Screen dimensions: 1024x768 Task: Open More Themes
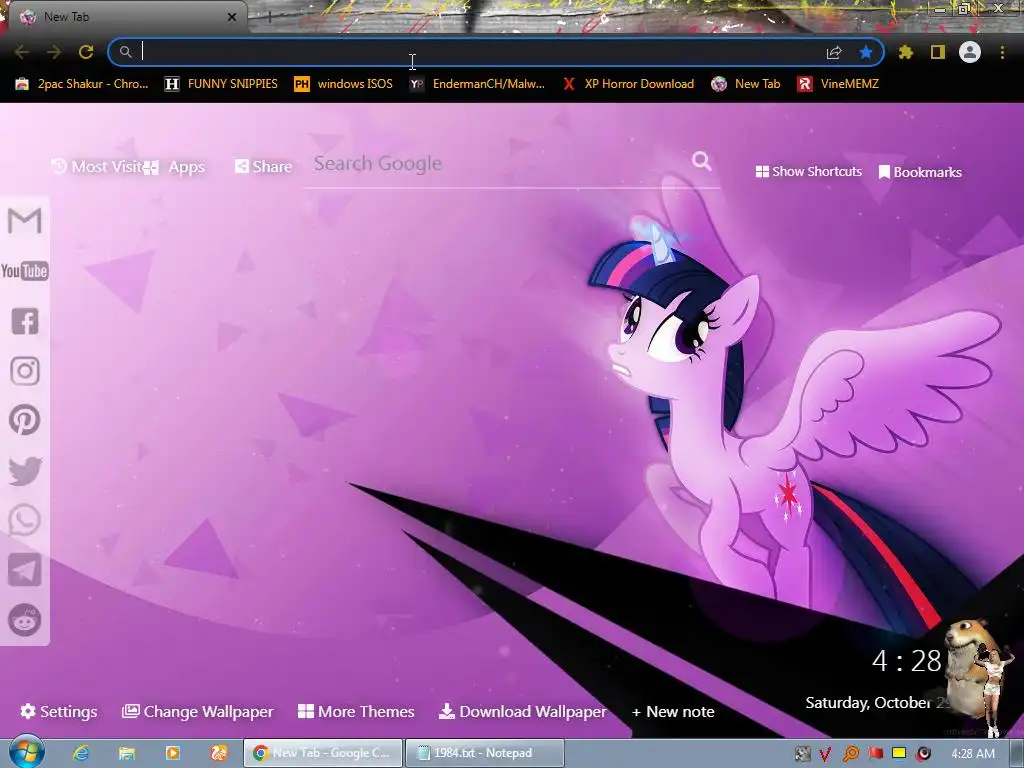coord(356,711)
